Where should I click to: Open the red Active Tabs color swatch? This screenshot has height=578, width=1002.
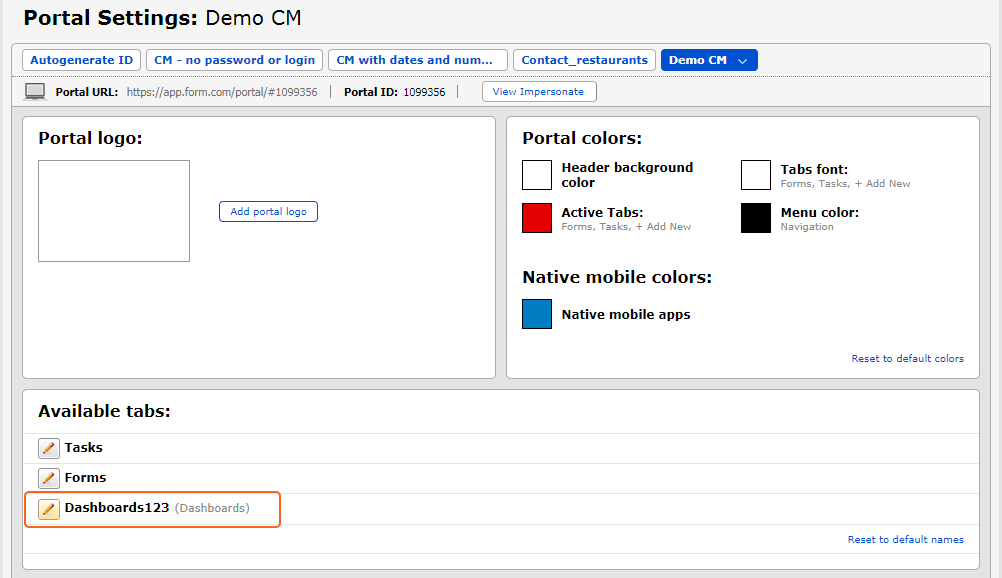(537, 218)
